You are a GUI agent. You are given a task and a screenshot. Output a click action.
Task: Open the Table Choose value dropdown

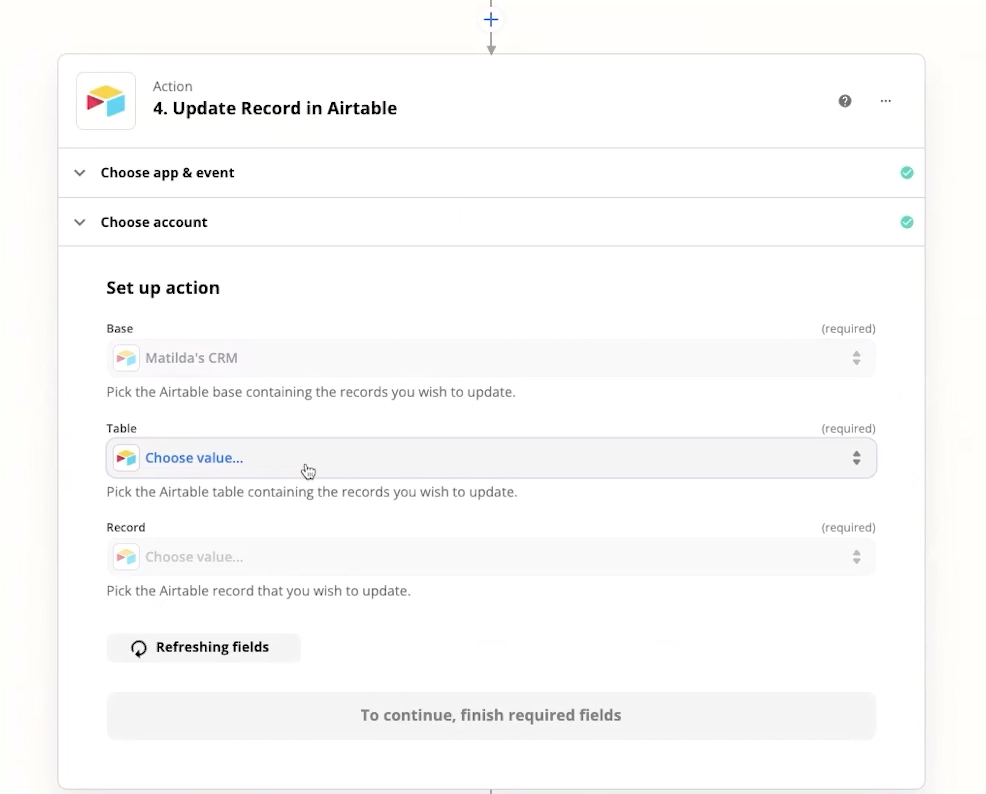pyautogui.click(x=491, y=458)
